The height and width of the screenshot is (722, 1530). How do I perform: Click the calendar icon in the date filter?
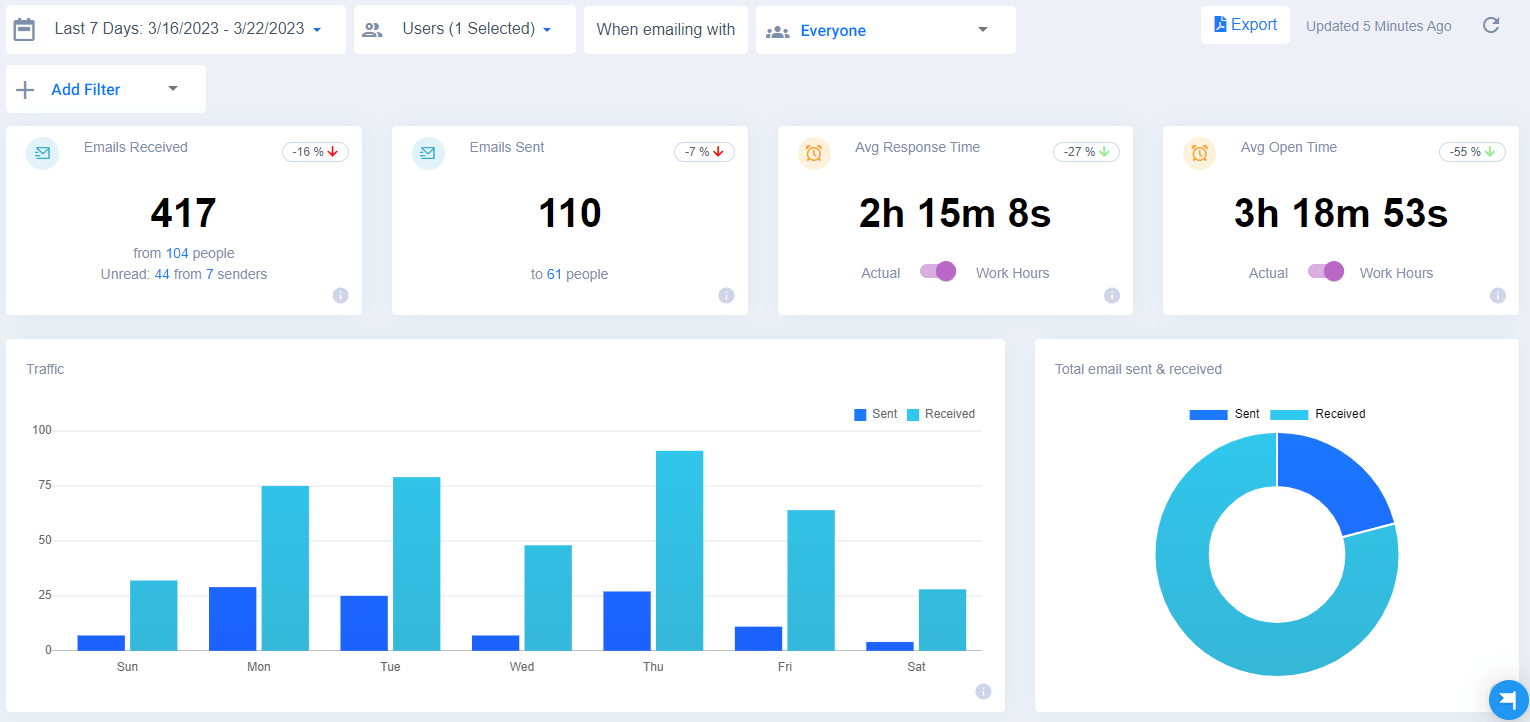[x=25, y=29]
